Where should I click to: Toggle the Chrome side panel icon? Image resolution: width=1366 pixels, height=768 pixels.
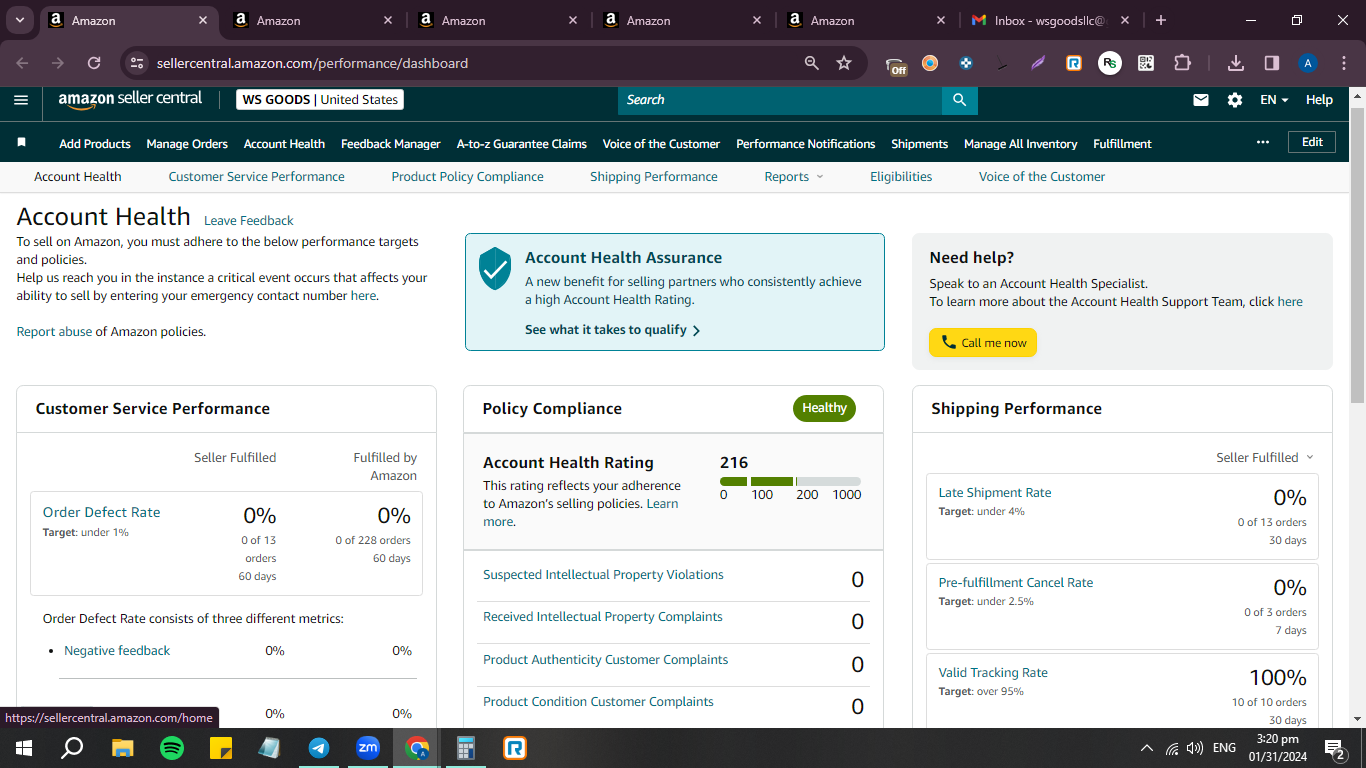pos(1272,63)
